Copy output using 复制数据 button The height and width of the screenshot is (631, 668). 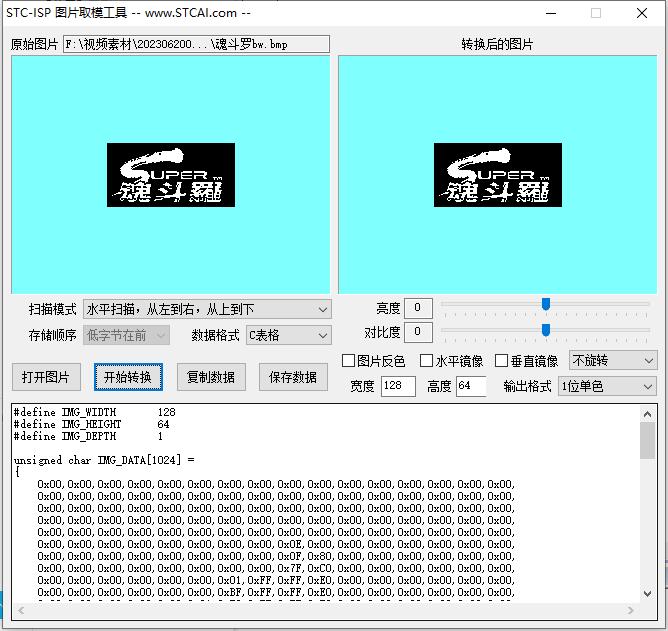pos(211,377)
